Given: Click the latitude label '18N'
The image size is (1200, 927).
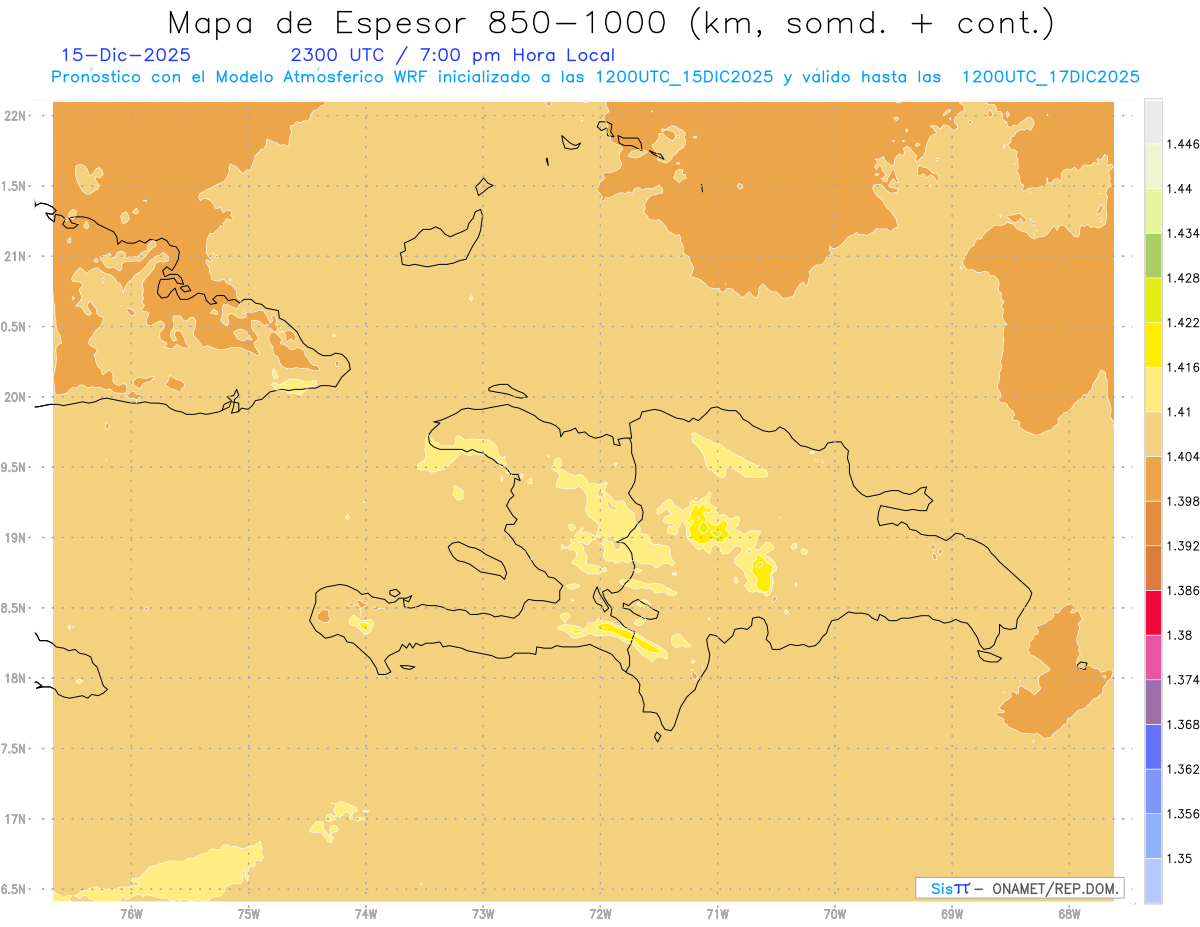Looking at the screenshot, I should click(16, 679).
